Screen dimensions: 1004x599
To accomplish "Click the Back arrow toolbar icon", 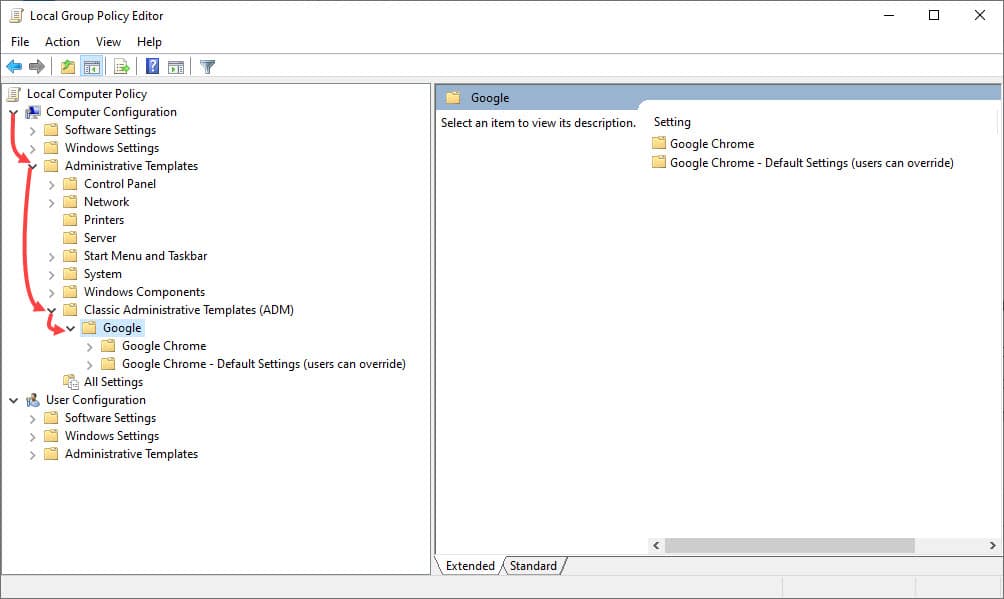I will click(x=14, y=66).
